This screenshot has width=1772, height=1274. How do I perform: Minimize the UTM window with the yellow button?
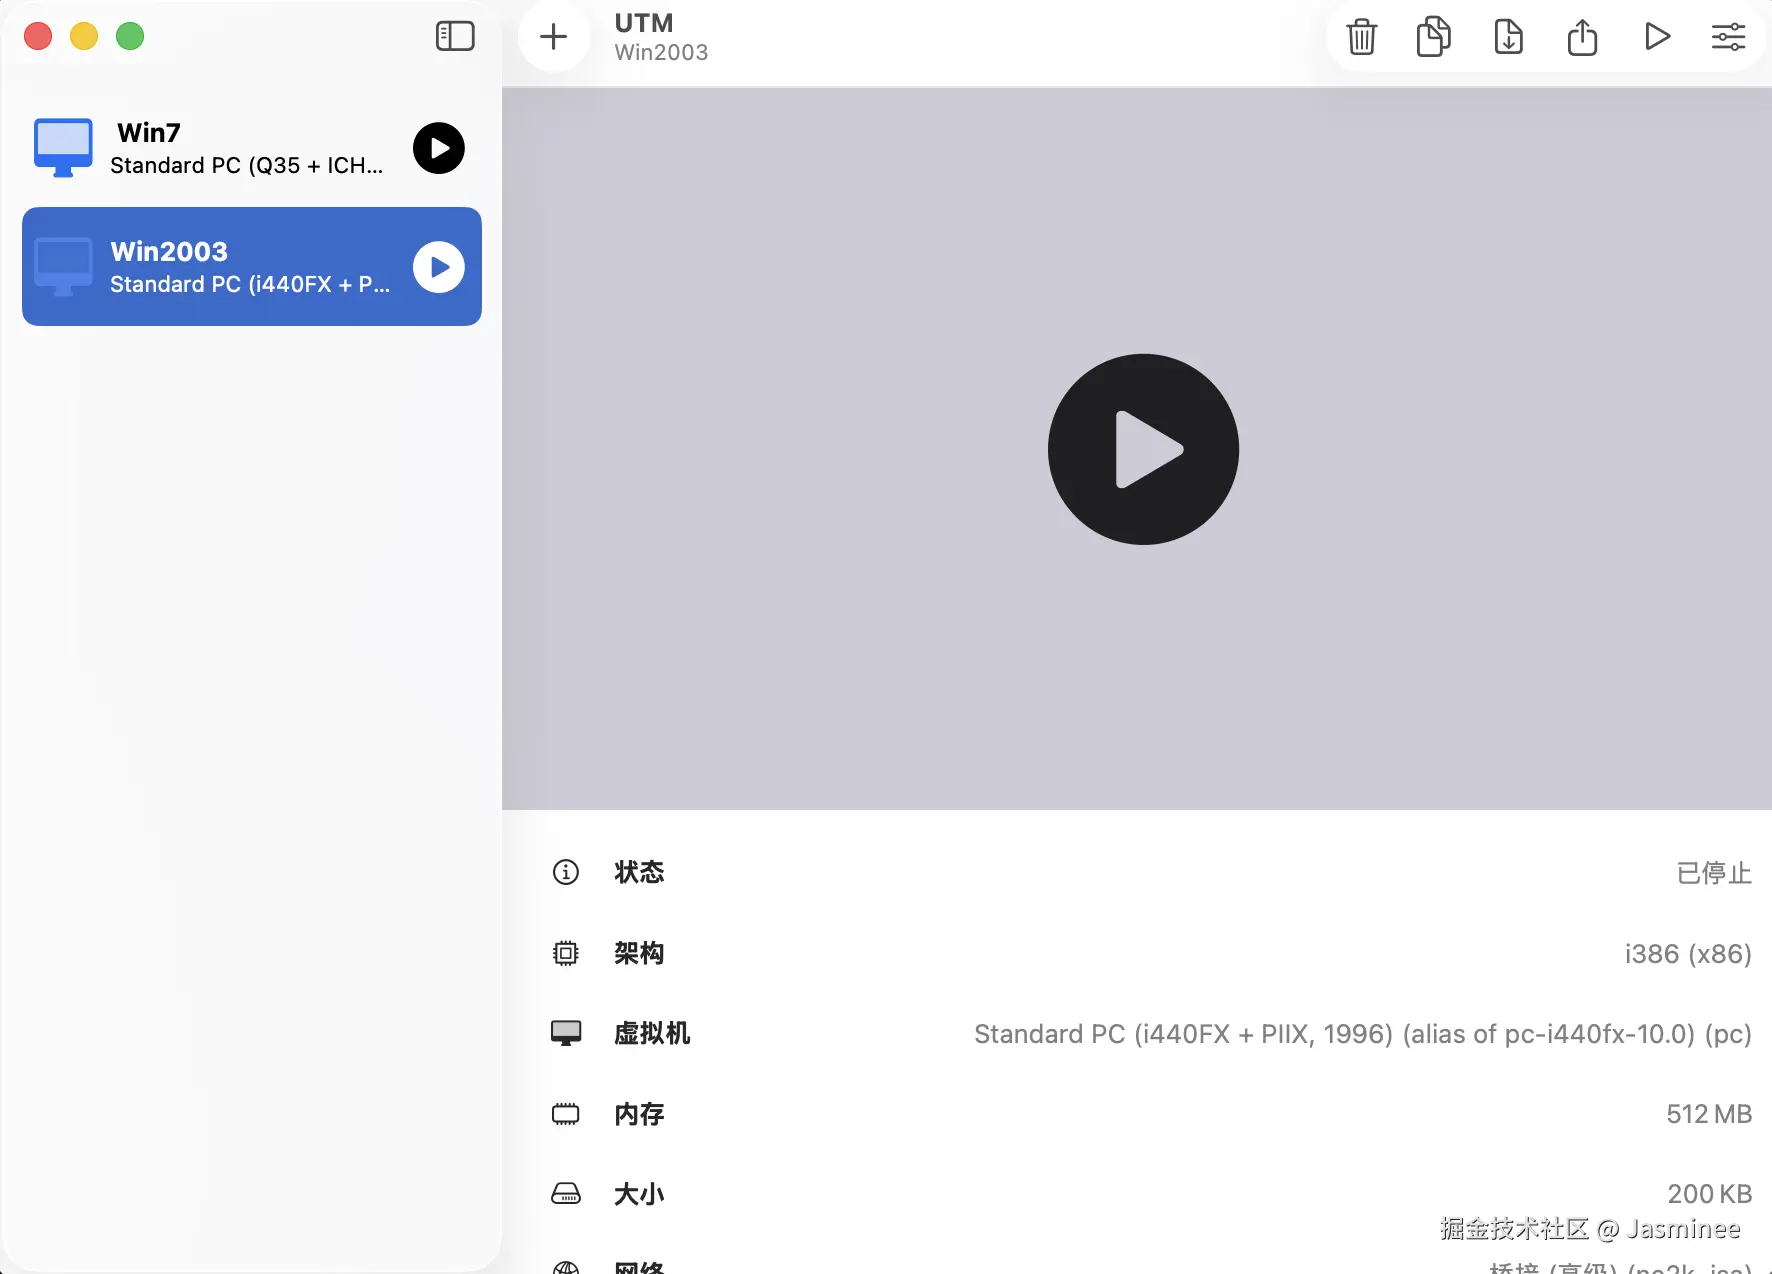click(x=84, y=37)
